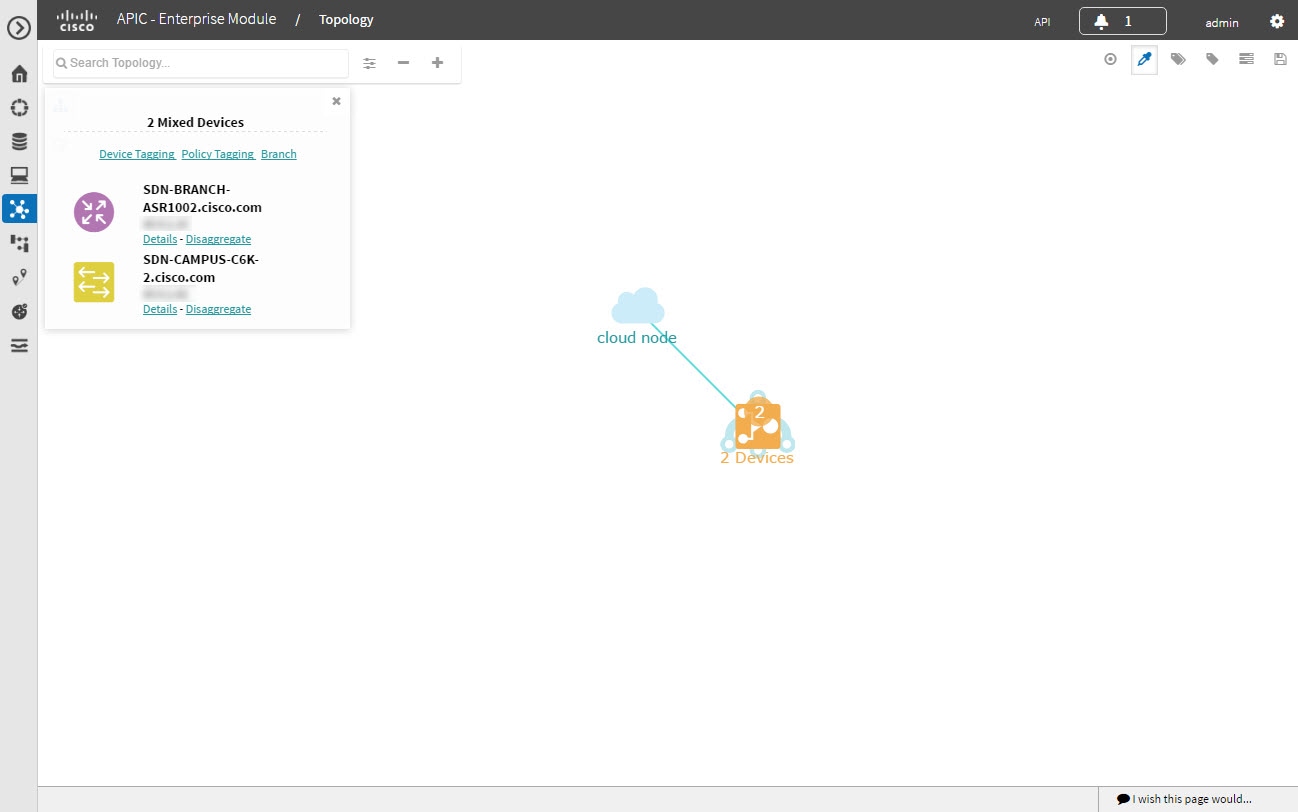
Task: Toggle the target focus icon in toolbar
Action: (x=1110, y=59)
